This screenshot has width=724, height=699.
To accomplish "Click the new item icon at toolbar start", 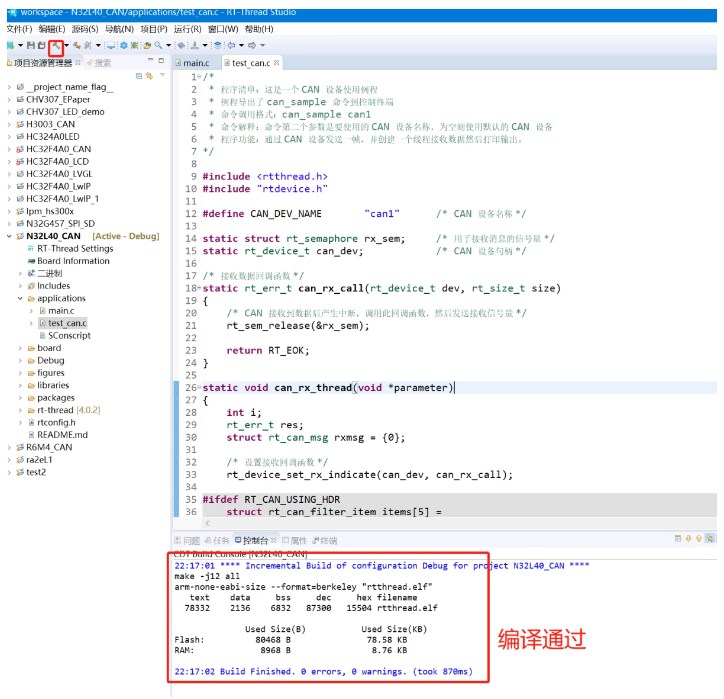I will tap(11, 45).
